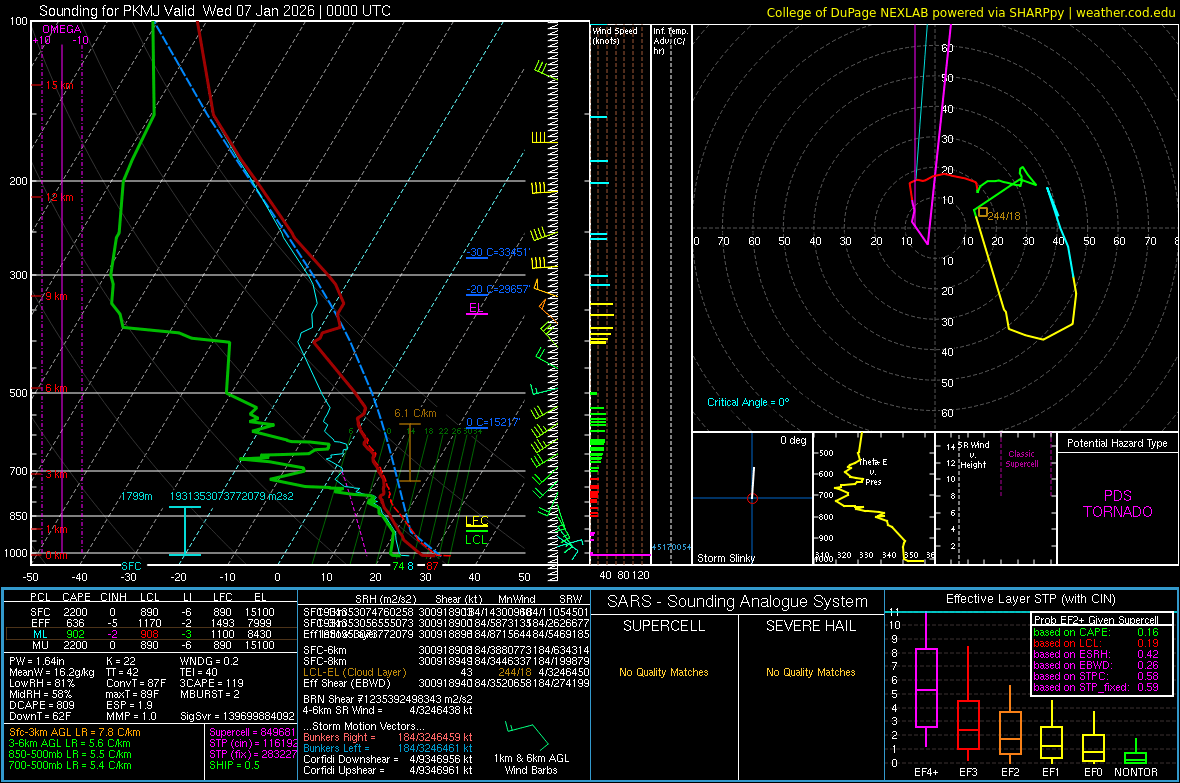
Task: Click the OMEGA label on the skew-T
Action: [62, 29]
